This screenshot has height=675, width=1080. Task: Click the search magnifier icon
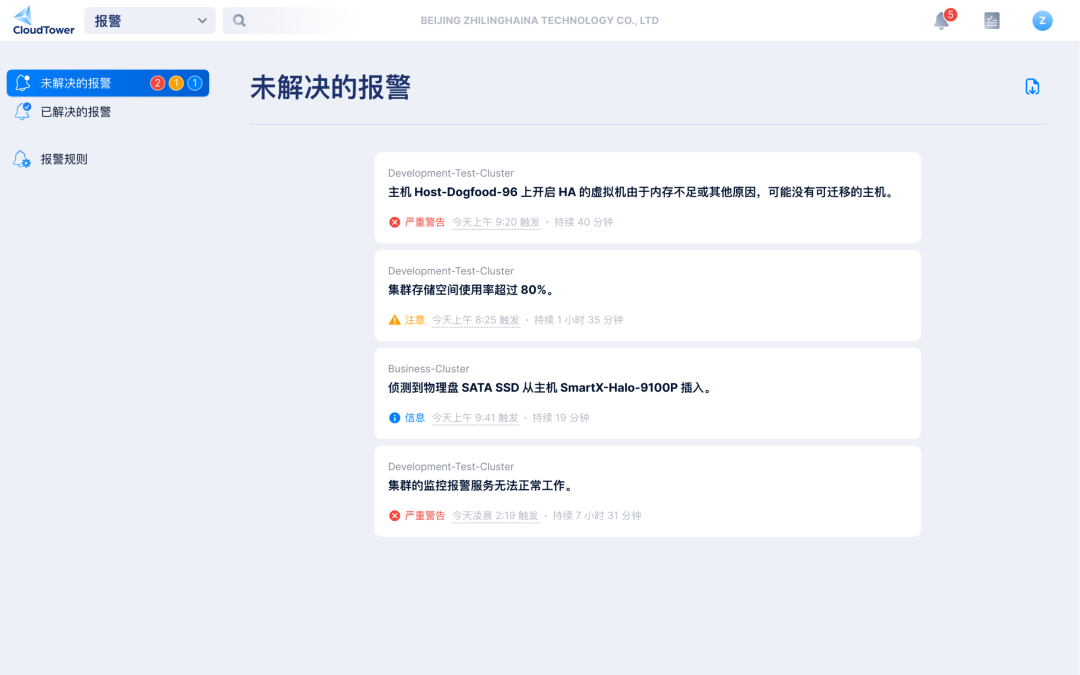pyautogui.click(x=239, y=21)
